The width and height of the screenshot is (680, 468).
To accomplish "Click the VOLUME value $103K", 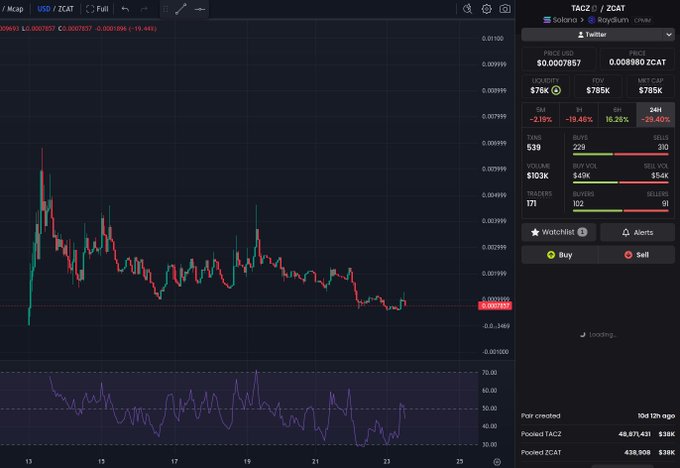I will point(537,176).
